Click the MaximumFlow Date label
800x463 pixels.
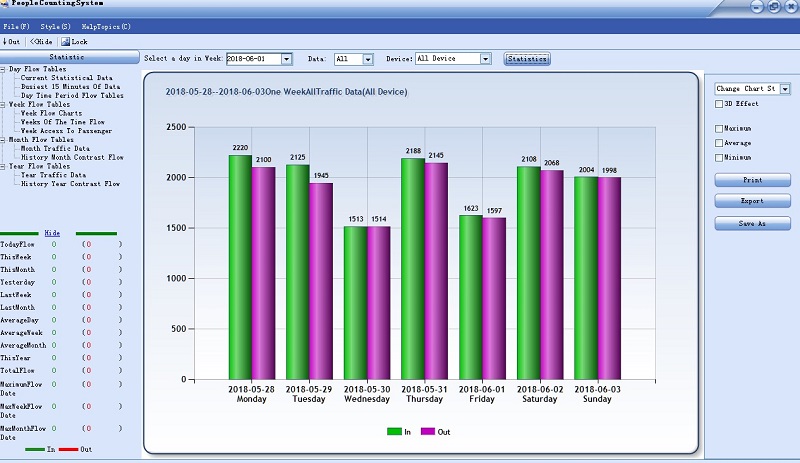coord(21,388)
